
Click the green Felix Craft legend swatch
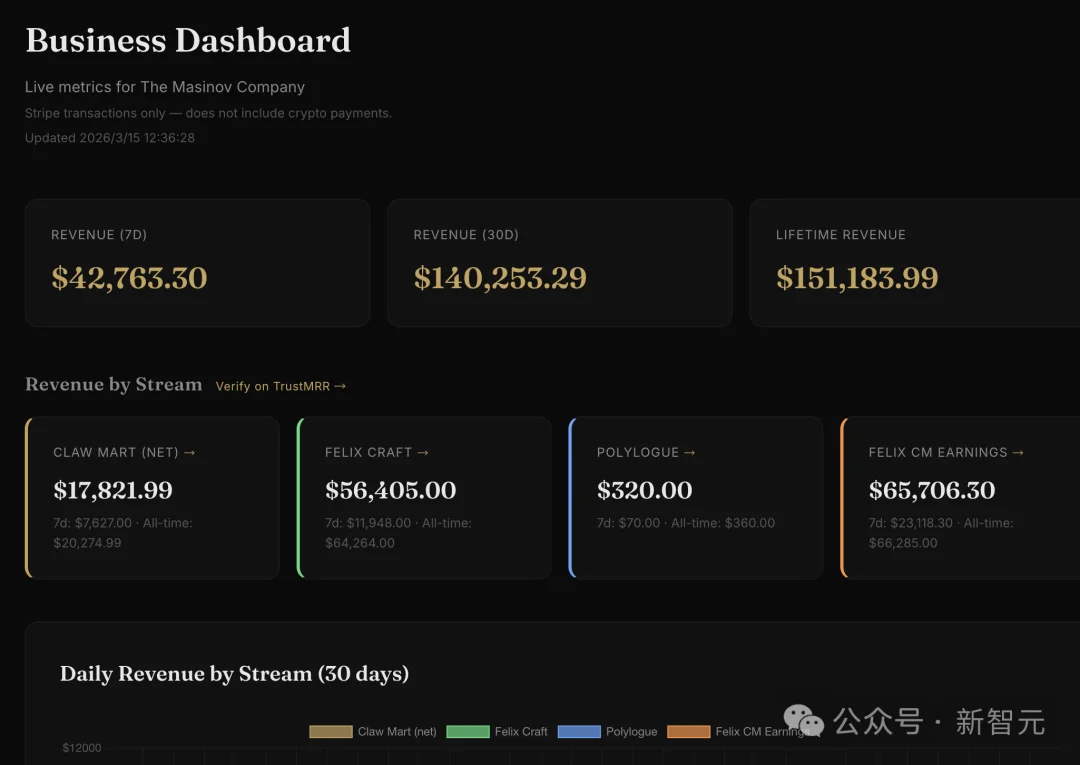coord(467,732)
